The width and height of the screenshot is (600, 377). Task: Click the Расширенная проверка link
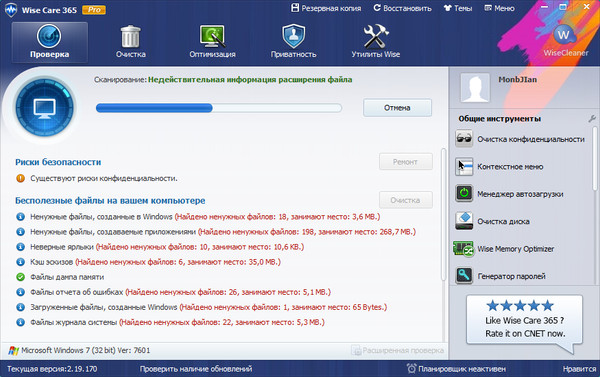click(x=398, y=350)
